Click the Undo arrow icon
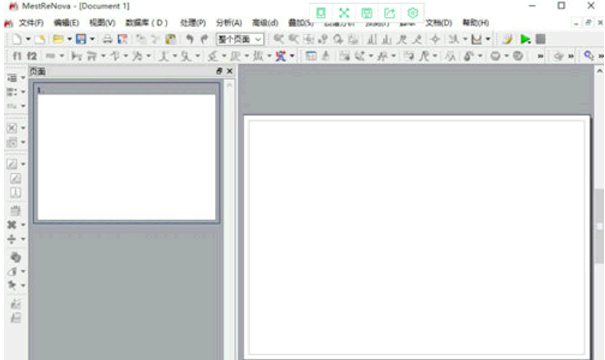 [x=189, y=39]
